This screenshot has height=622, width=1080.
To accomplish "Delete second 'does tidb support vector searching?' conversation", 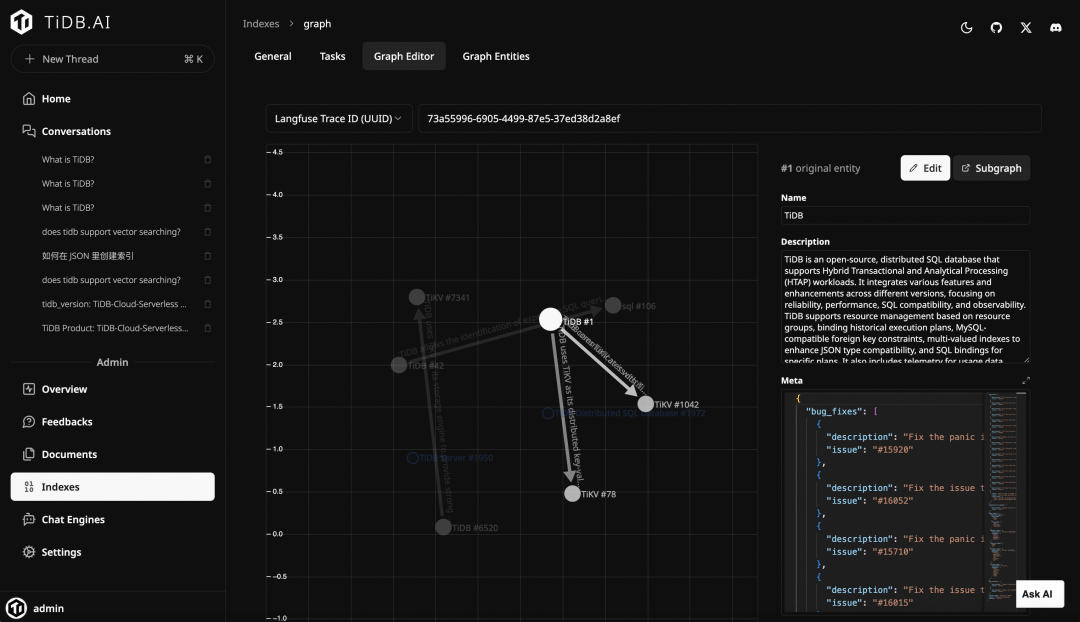I will [207, 280].
